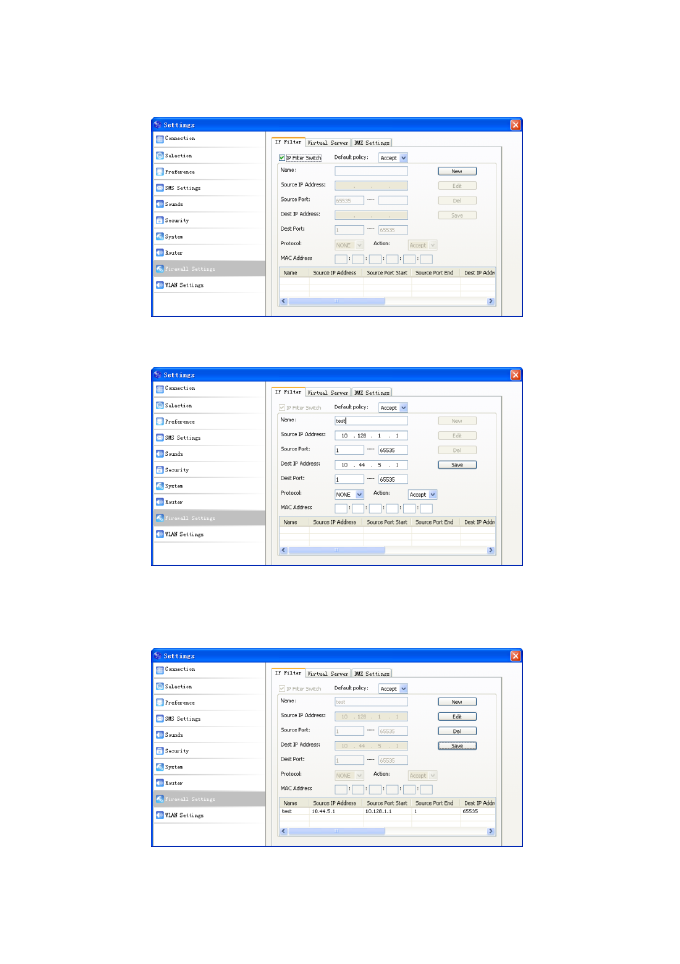Open Connection icon in window with blank Name field
This screenshot has width=680, height=964.
(x=160, y=139)
